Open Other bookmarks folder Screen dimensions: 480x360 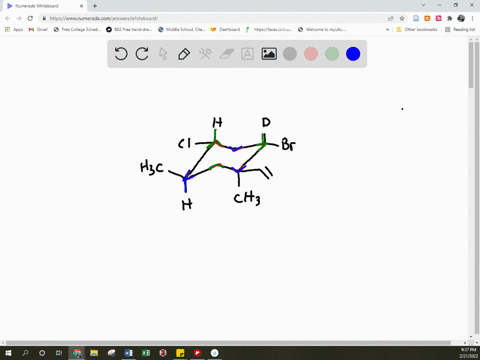click(x=417, y=29)
